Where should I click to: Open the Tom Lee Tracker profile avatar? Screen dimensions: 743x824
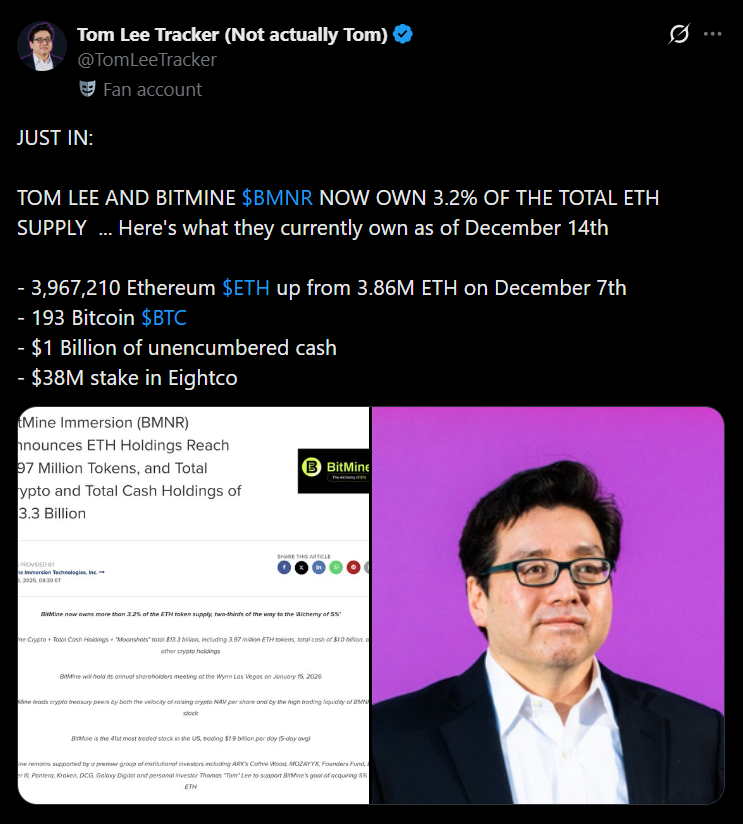coord(42,46)
